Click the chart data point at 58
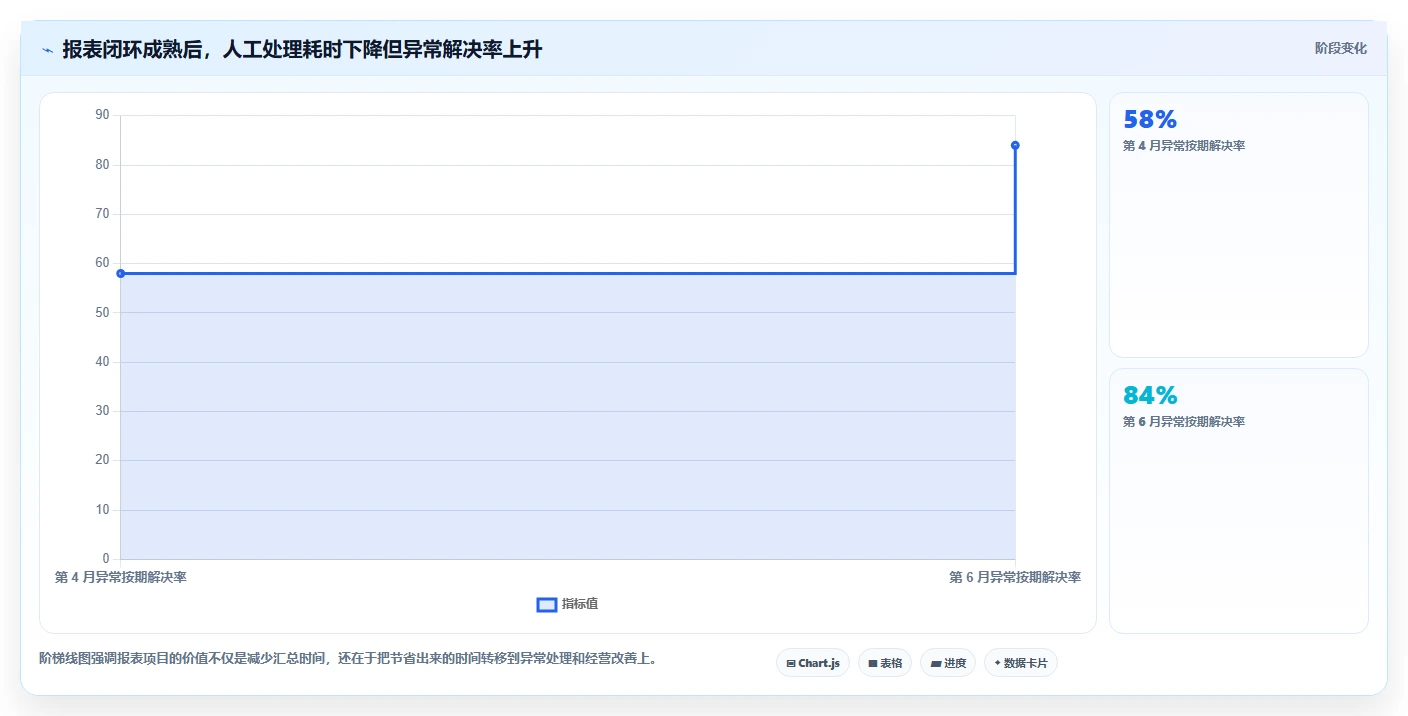Image resolution: width=1408 pixels, height=716 pixels. pyautogui.click(x=120, y=273)
